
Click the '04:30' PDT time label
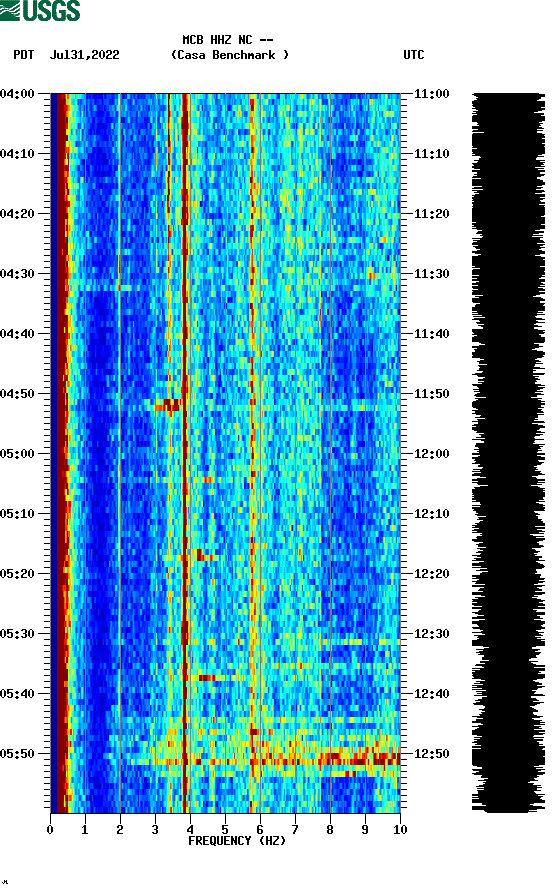(x=17, y=273)
